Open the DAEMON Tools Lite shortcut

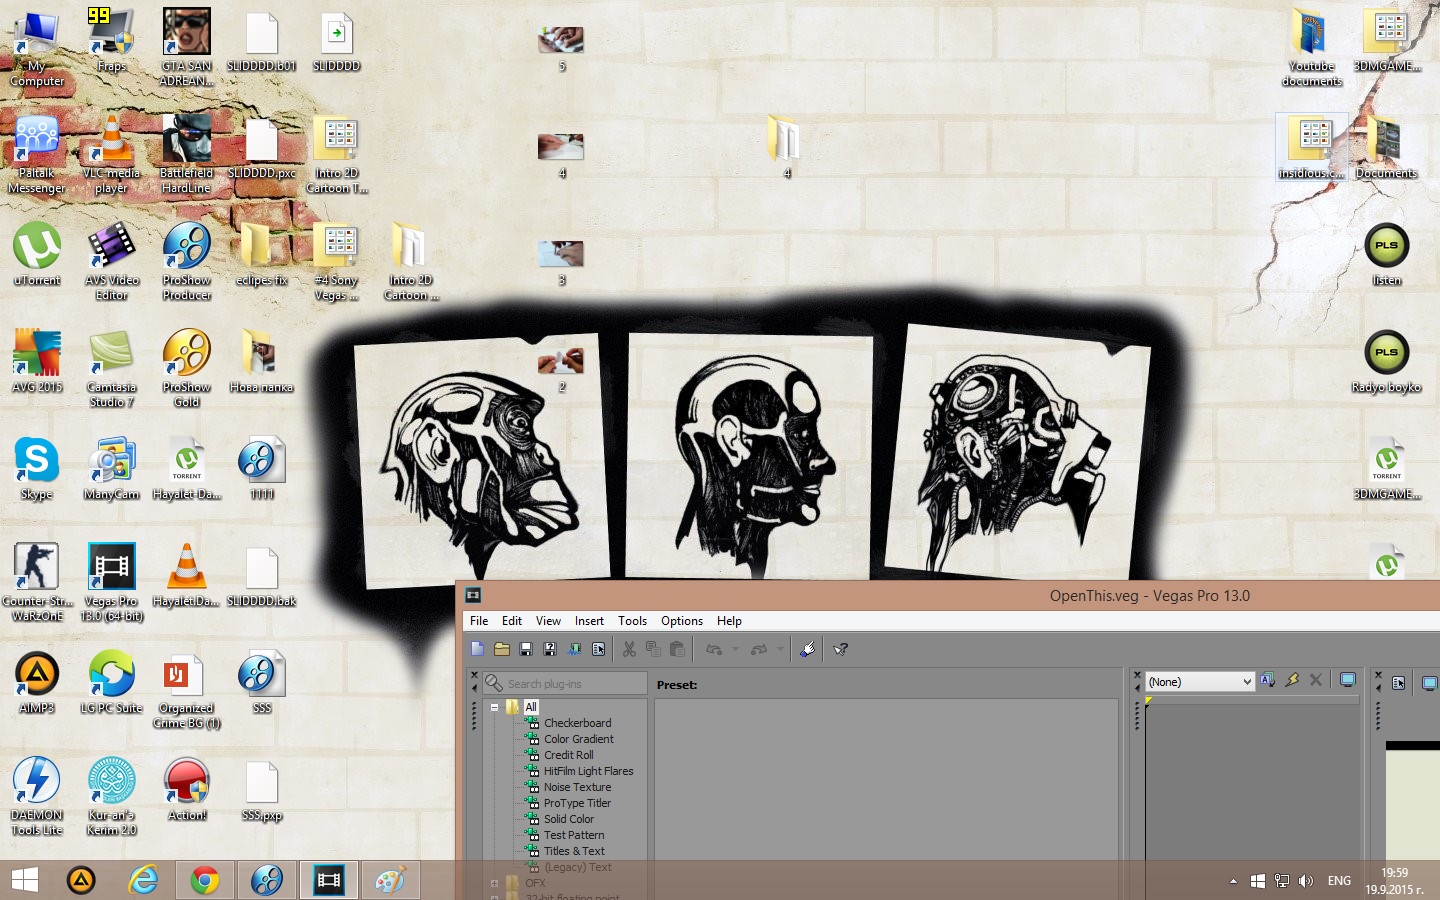(x=37, y=797)
